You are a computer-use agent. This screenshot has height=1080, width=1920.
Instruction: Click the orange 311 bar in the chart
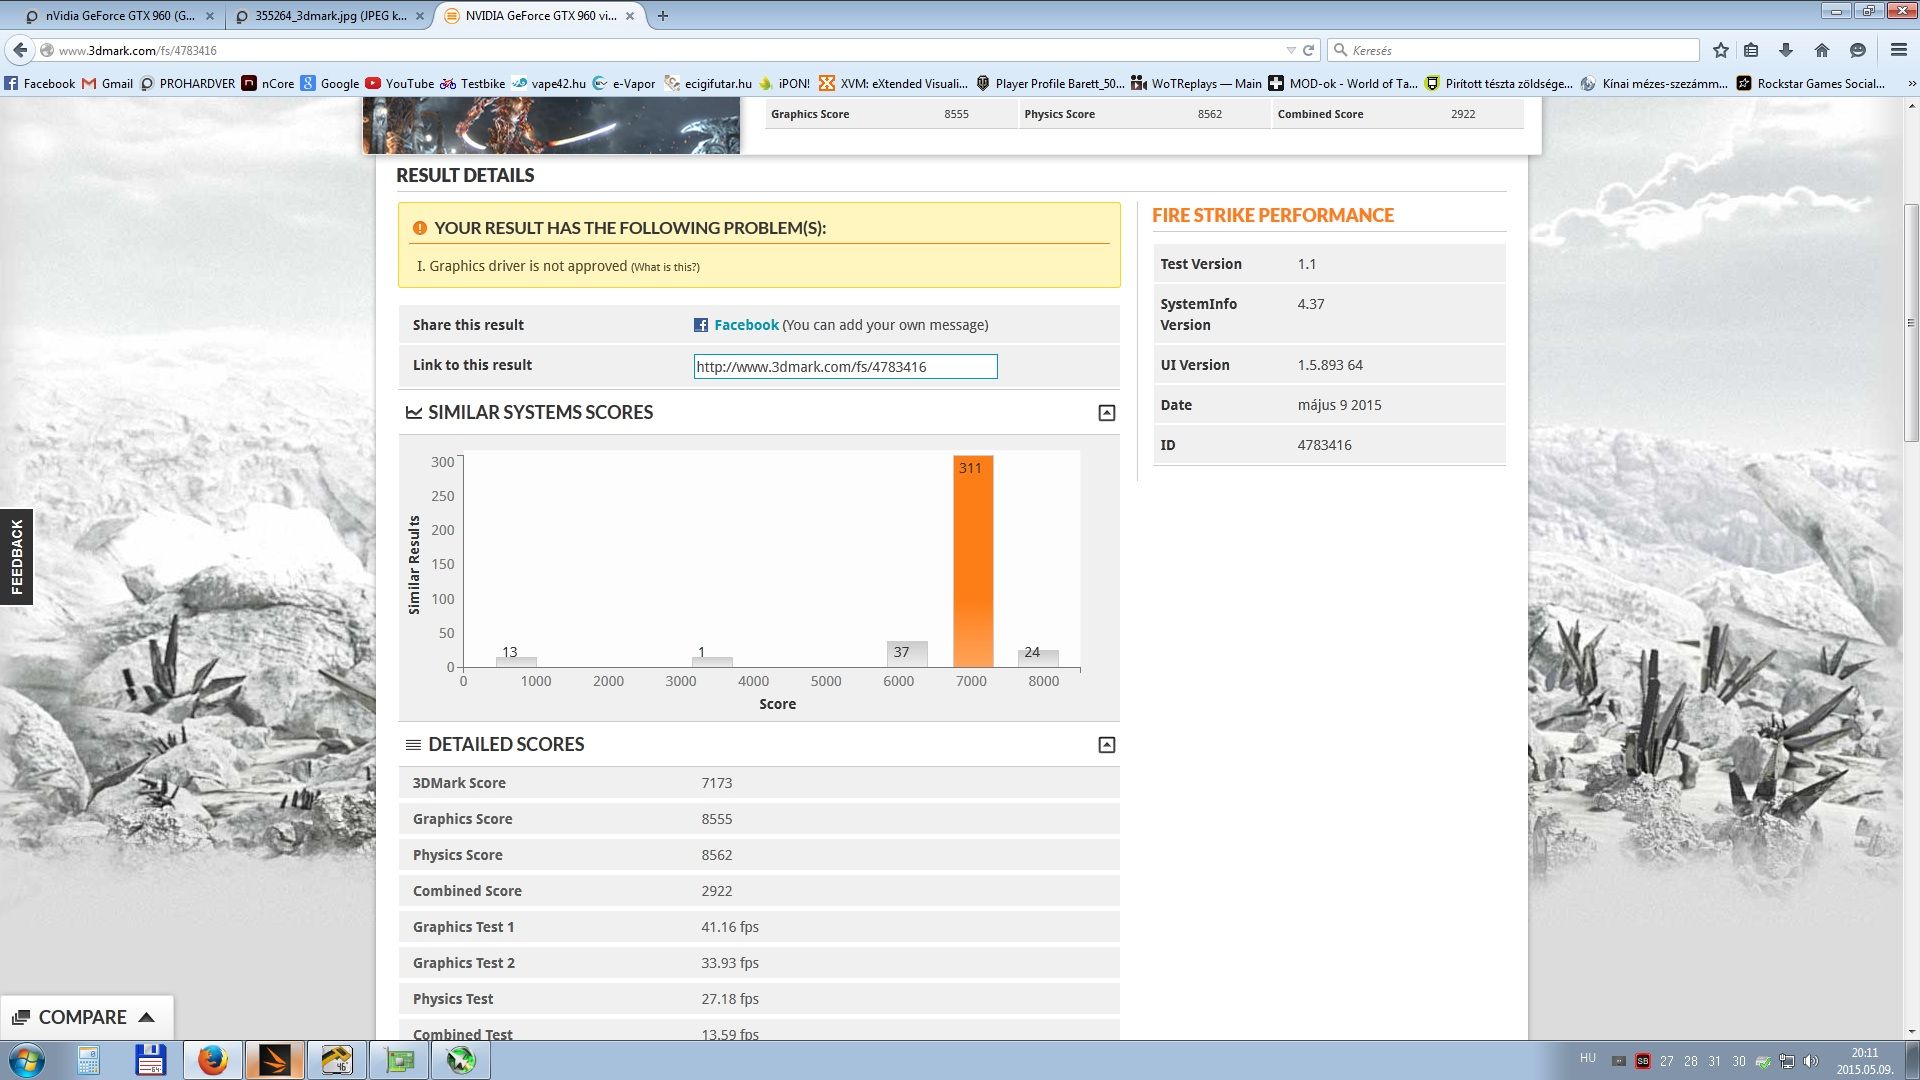click(973, 561)
